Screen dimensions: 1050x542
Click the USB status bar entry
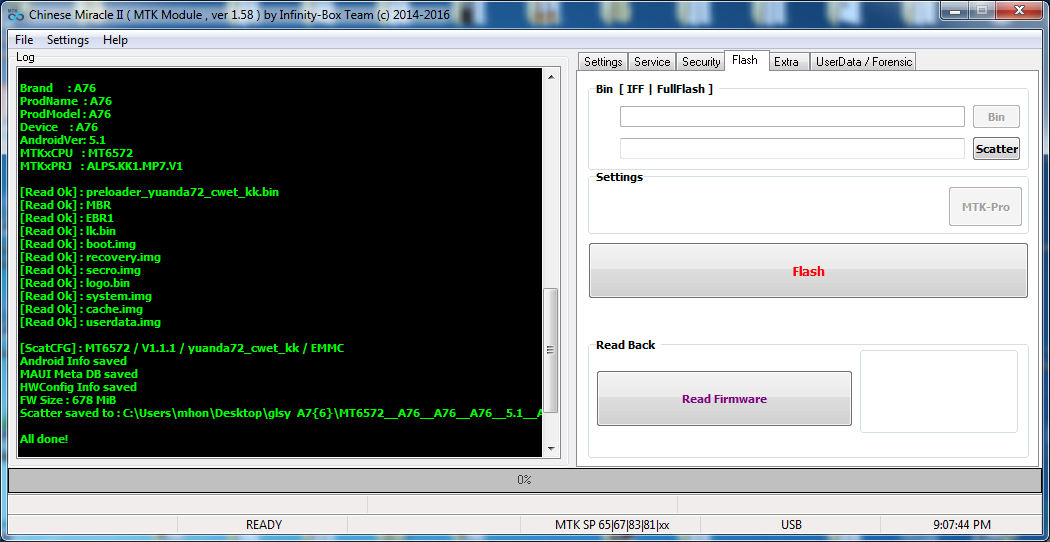(x=791, y=525)
